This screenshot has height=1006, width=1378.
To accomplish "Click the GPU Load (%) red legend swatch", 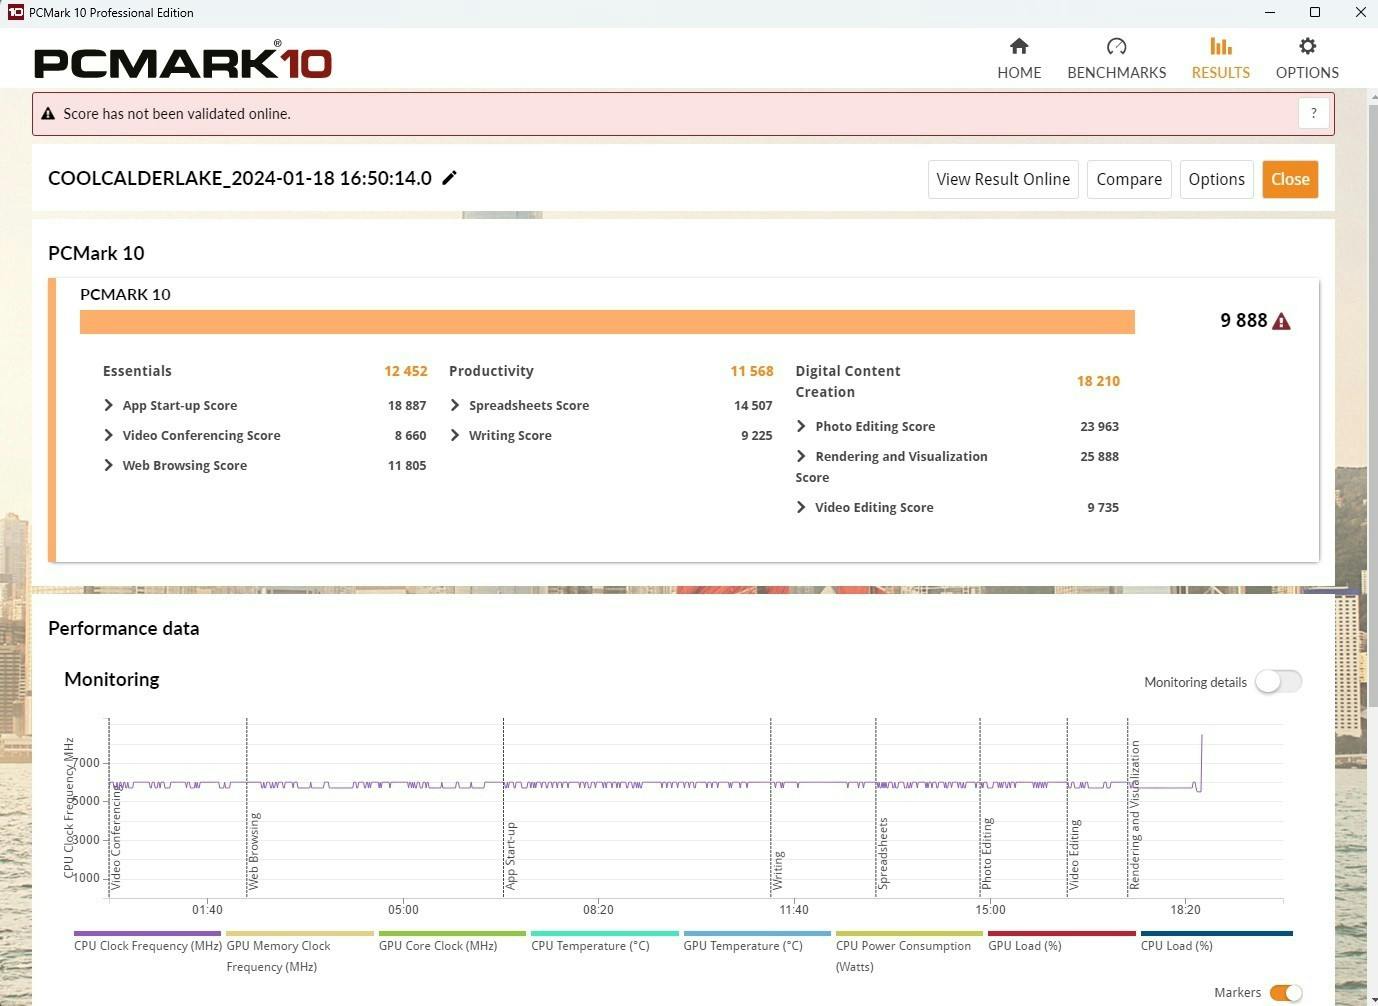I will coord(1061,934).
